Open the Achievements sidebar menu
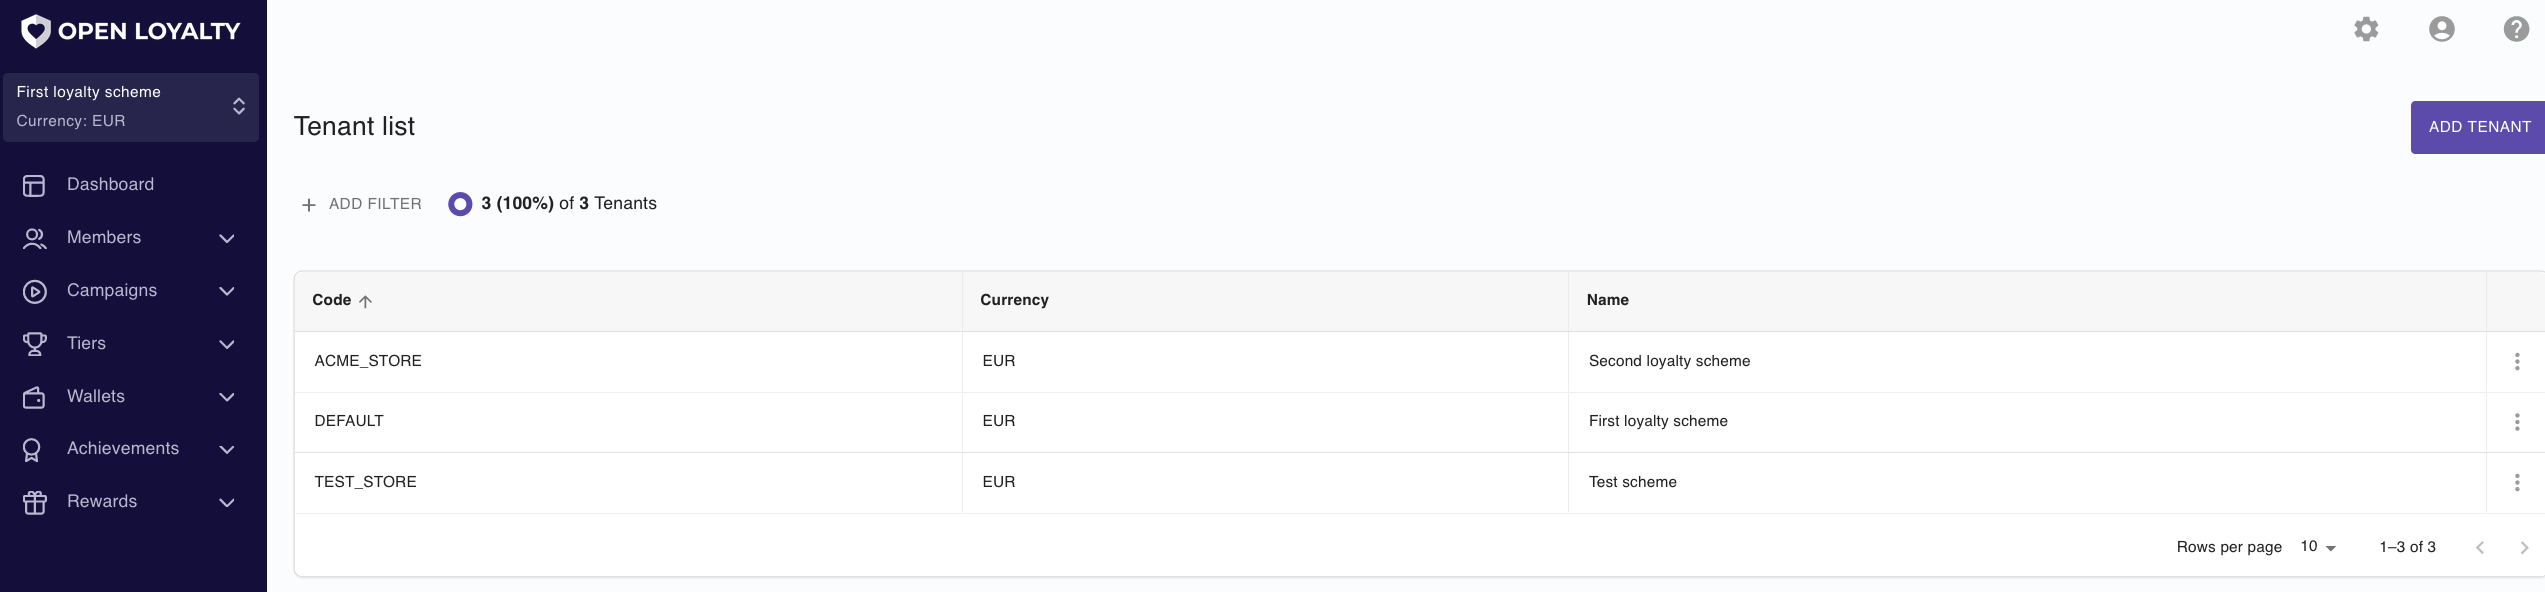The height and width of the screenshot is (592, 2545). tap(130, 449)
